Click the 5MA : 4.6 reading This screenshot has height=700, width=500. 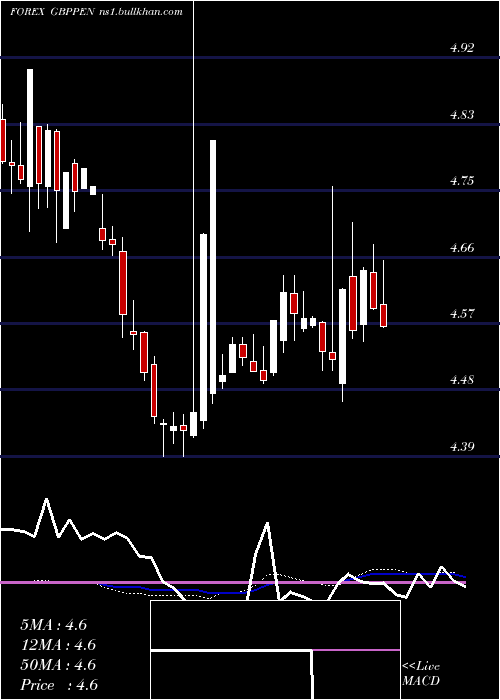click(x=54, y=625)
